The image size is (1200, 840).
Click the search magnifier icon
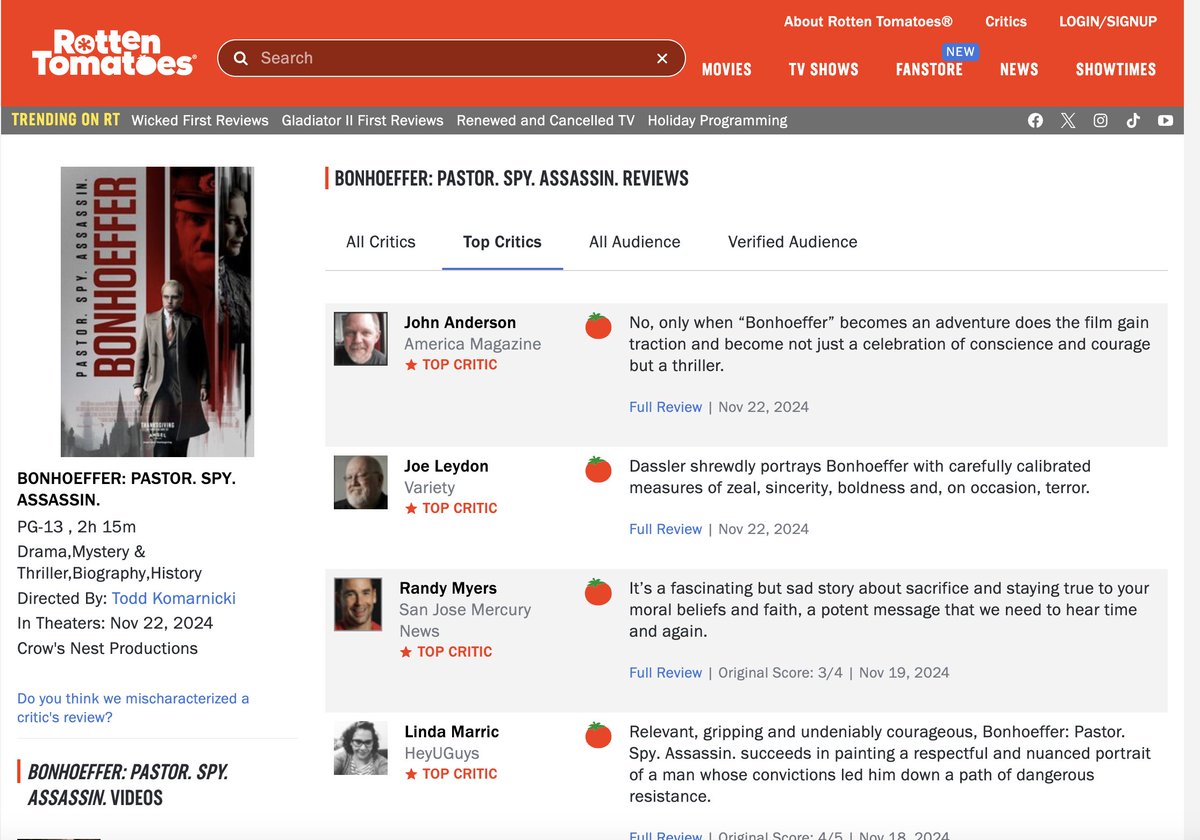(x=241, y=58)
